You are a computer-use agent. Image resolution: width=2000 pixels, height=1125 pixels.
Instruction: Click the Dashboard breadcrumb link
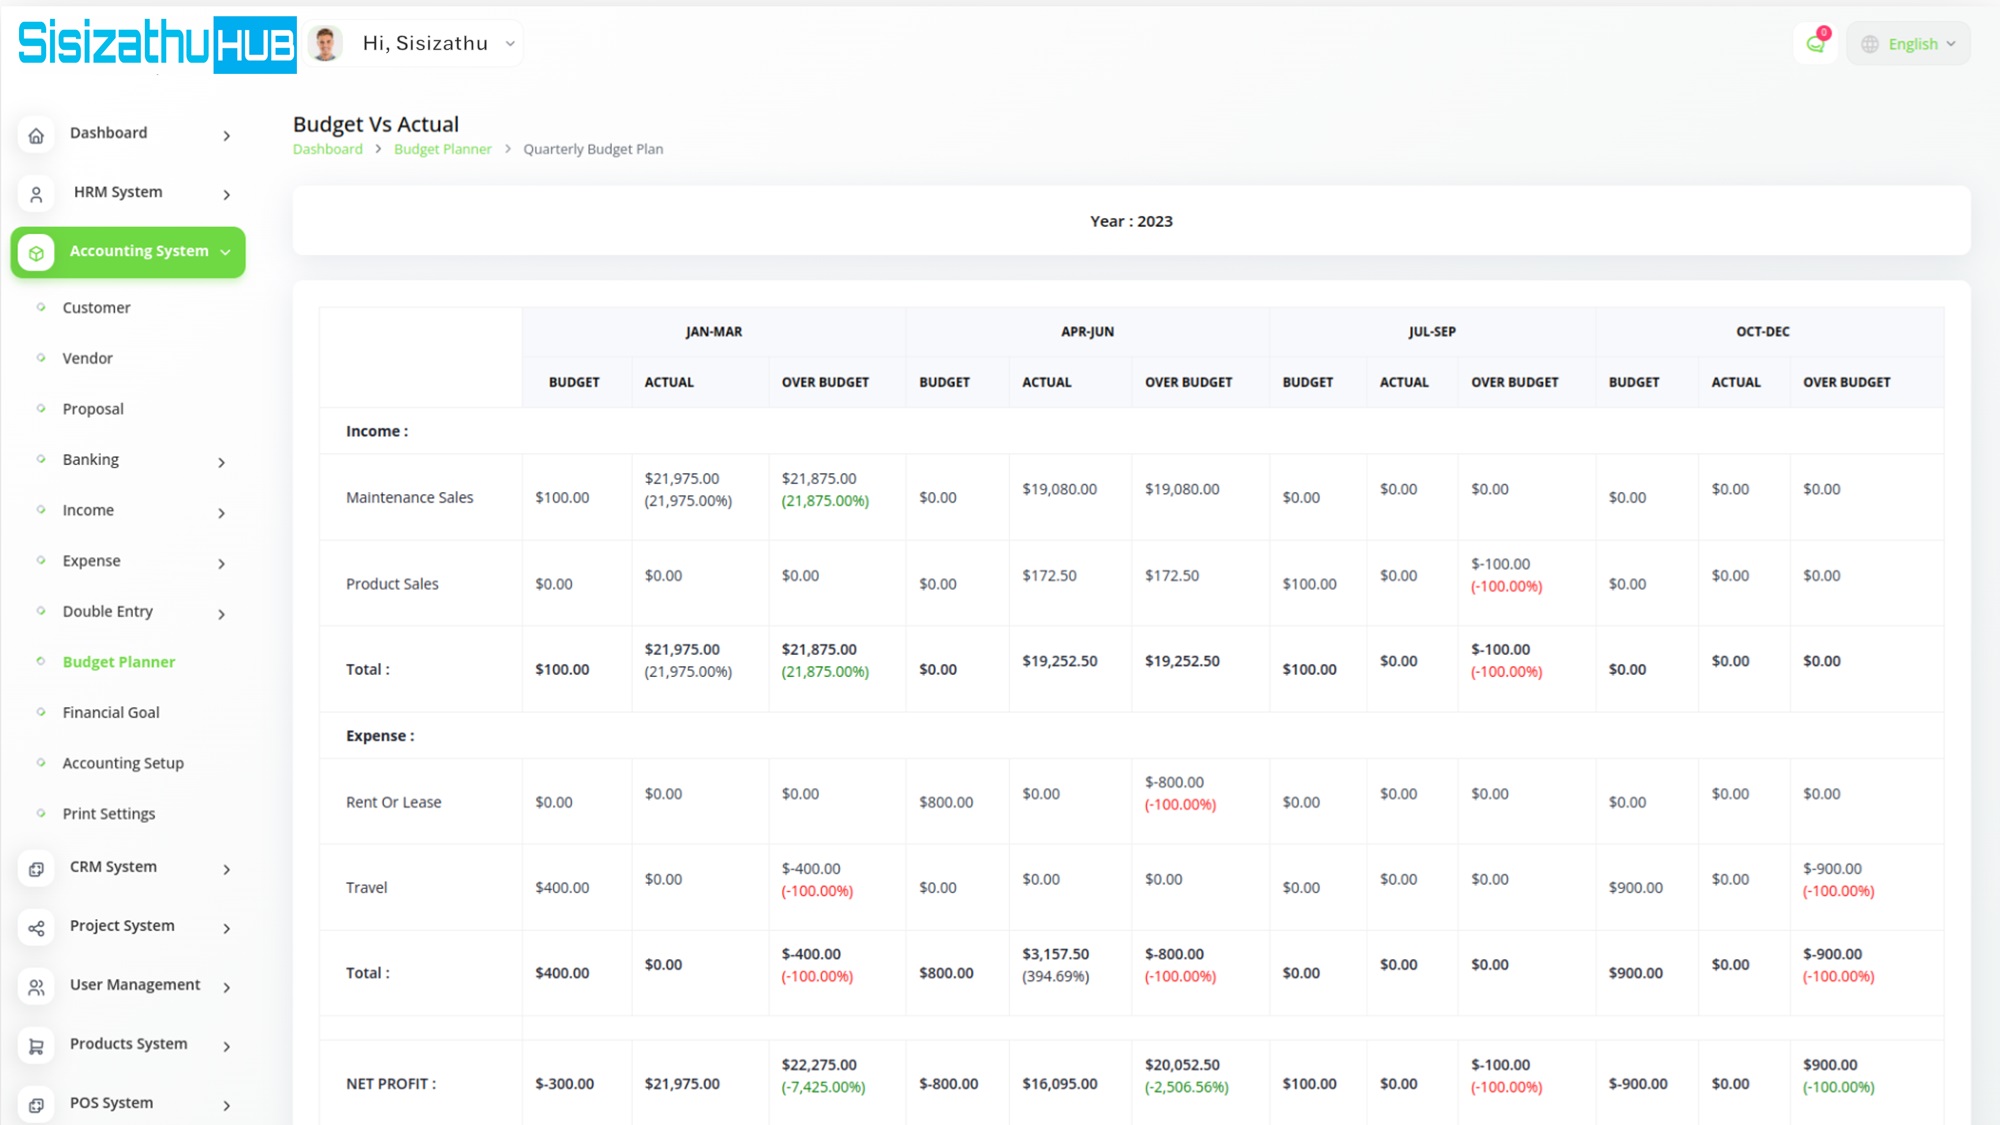(327, 149)
